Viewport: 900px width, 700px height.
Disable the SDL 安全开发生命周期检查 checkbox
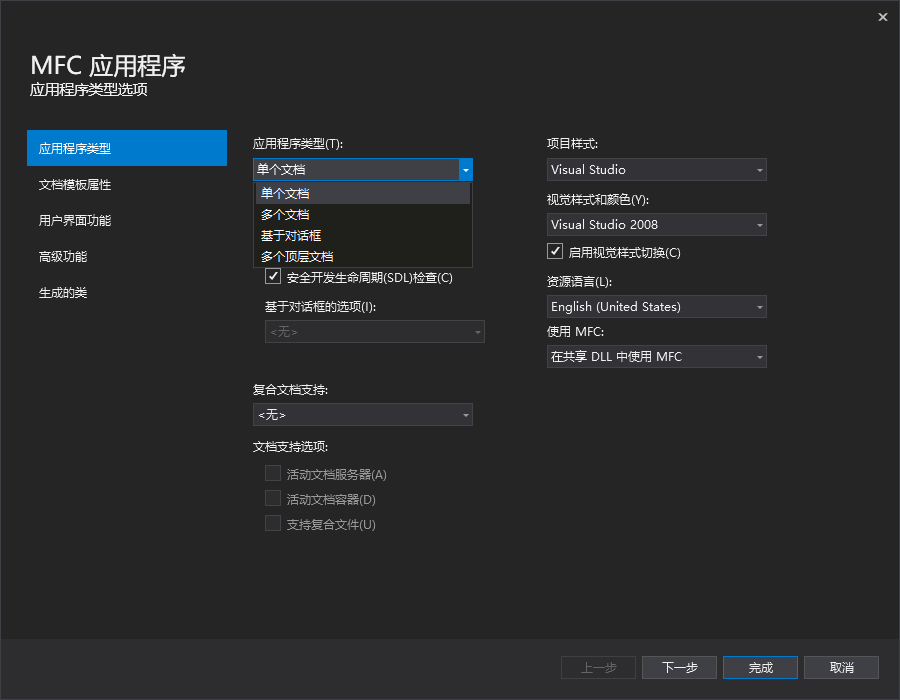click(x=273, y=277)
